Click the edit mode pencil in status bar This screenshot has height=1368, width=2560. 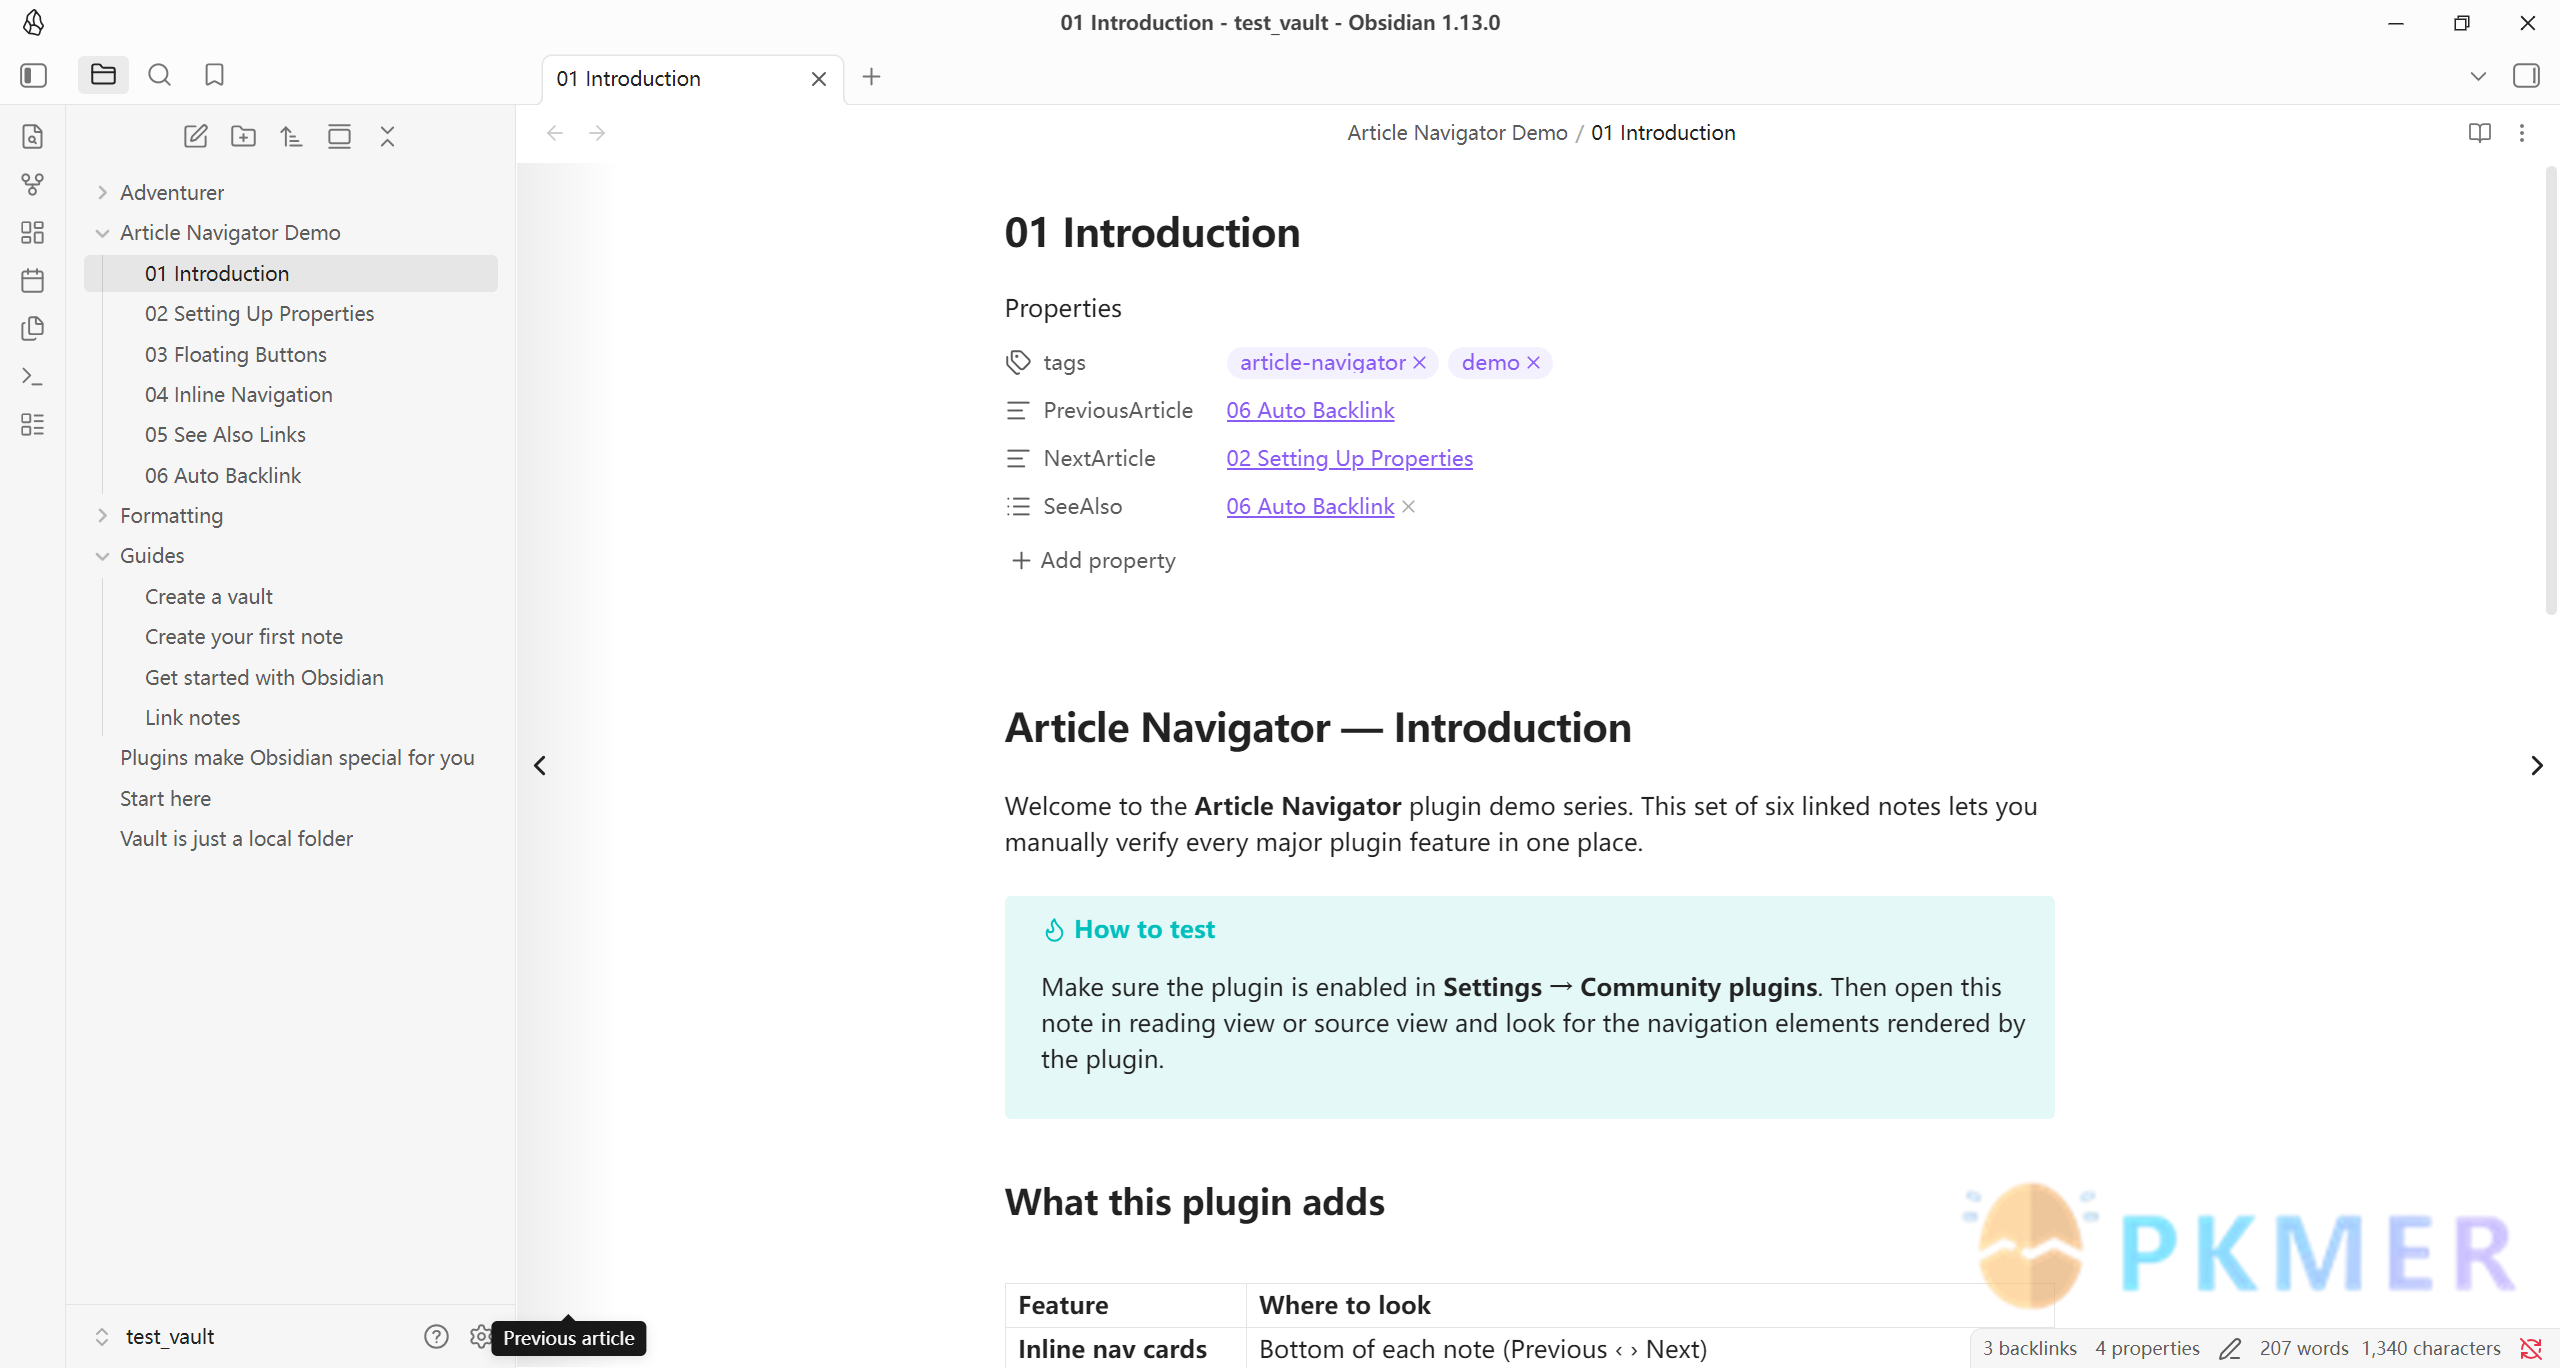[x=2230, y=1349]
